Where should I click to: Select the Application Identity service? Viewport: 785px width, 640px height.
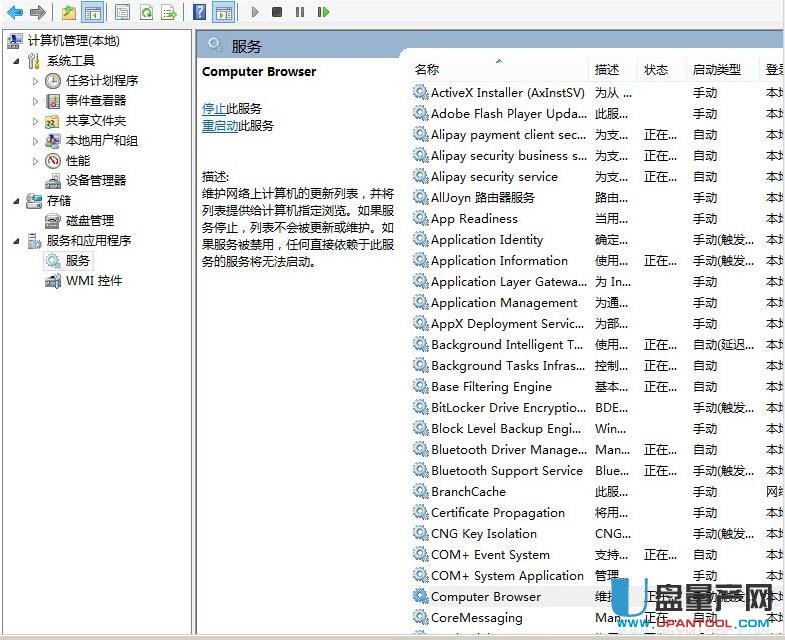tap(597, 240)
